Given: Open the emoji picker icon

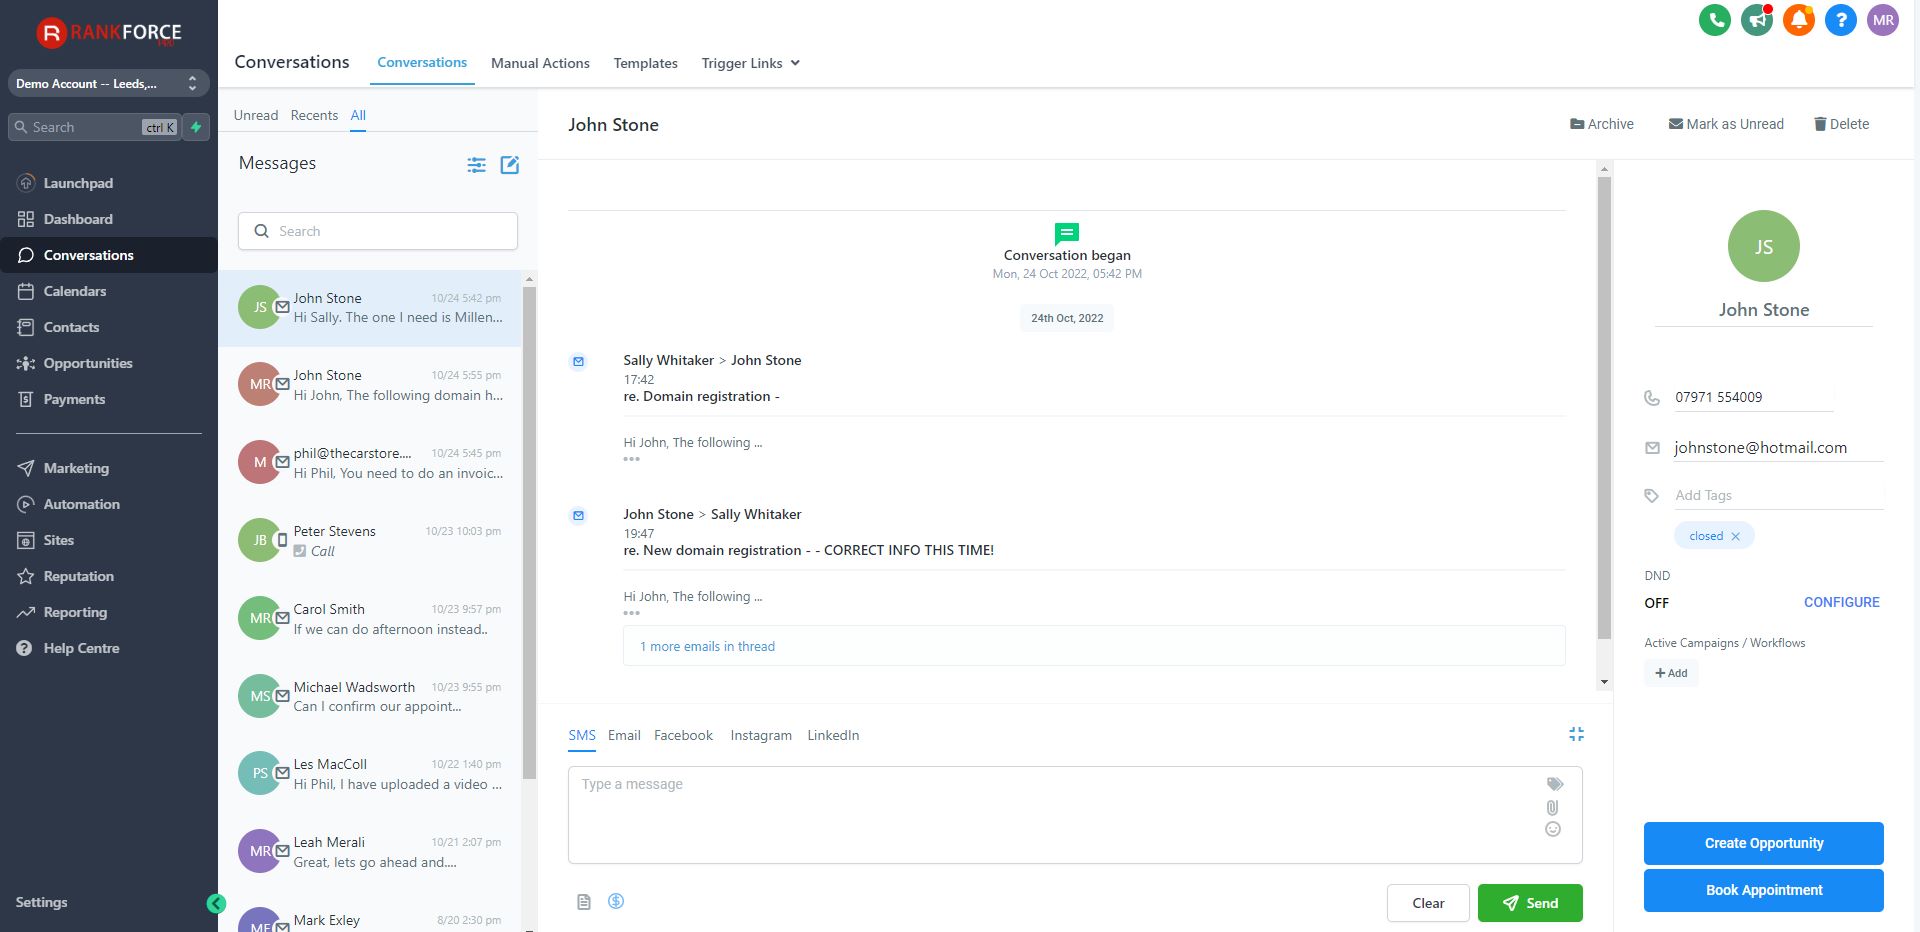Looking at the screenshot, I should [x=1552, y=829].
